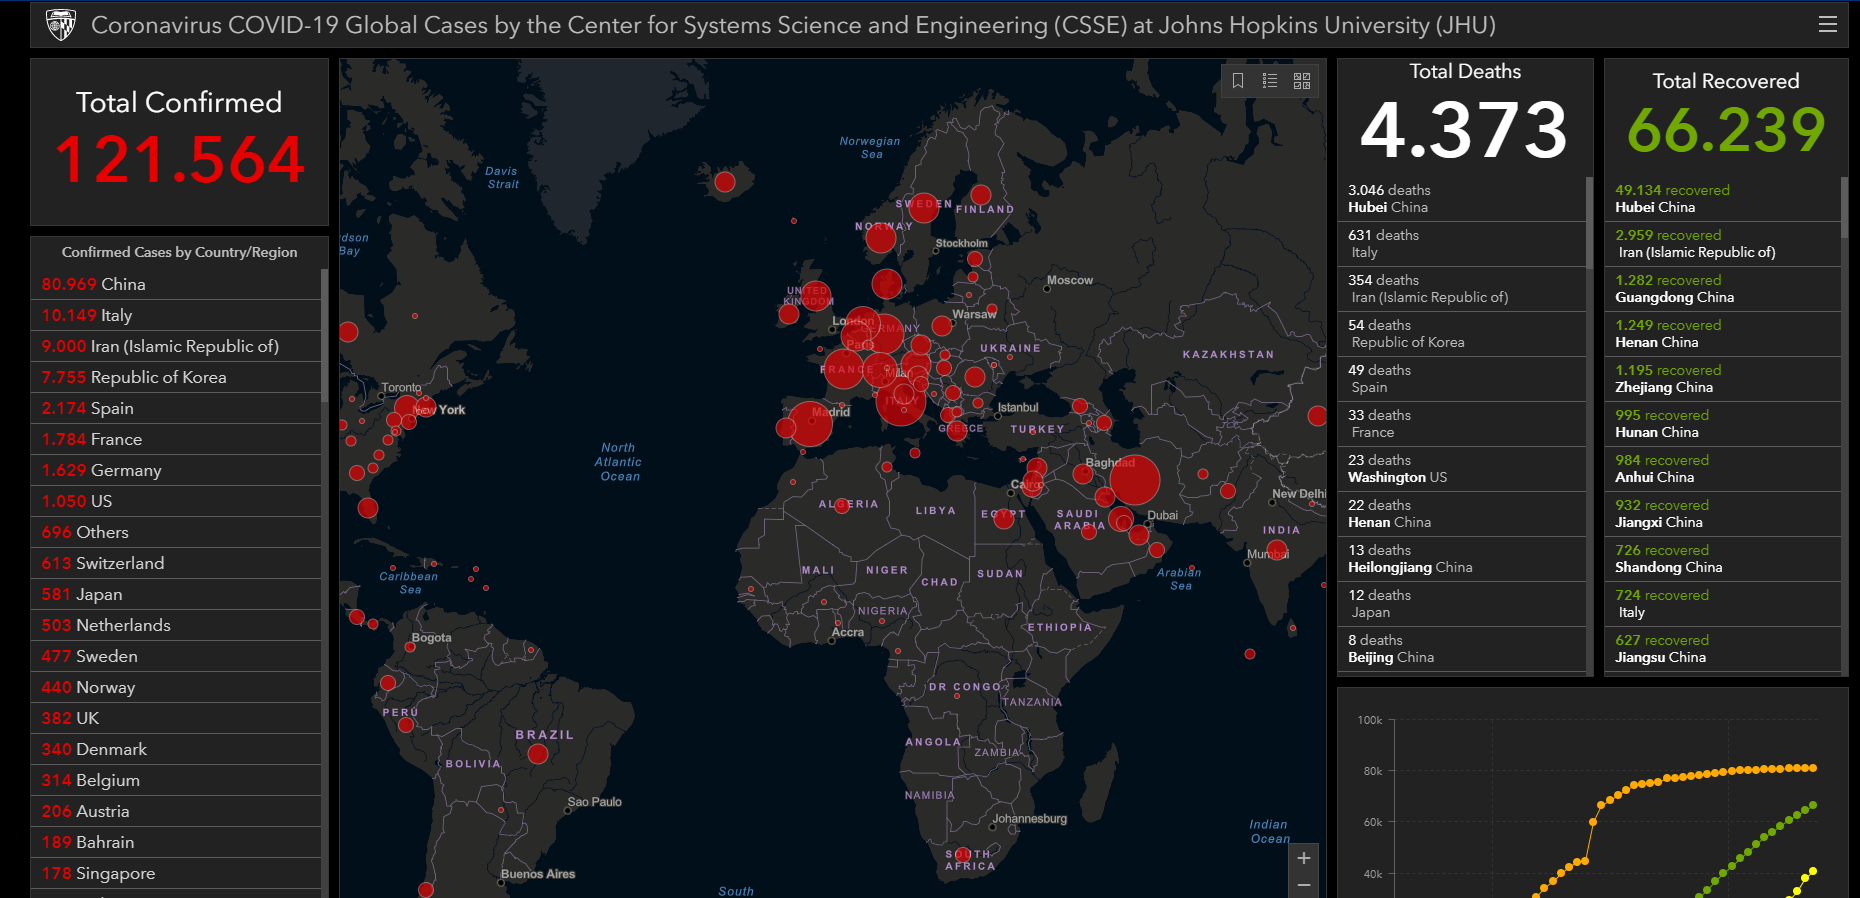Click 932 recovered Jiangxi China entry
Screen dimensions: 1860x898
(1722, 514)
